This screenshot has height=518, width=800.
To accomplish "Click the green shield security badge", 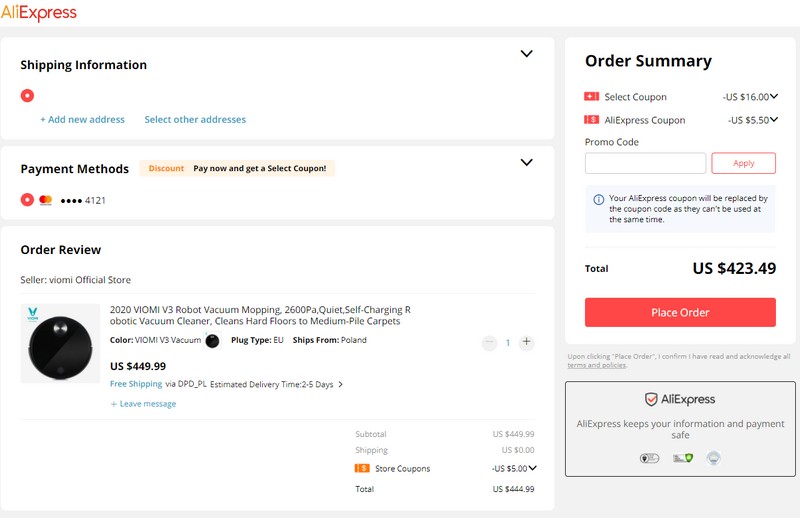I will [x=682, y=458].
